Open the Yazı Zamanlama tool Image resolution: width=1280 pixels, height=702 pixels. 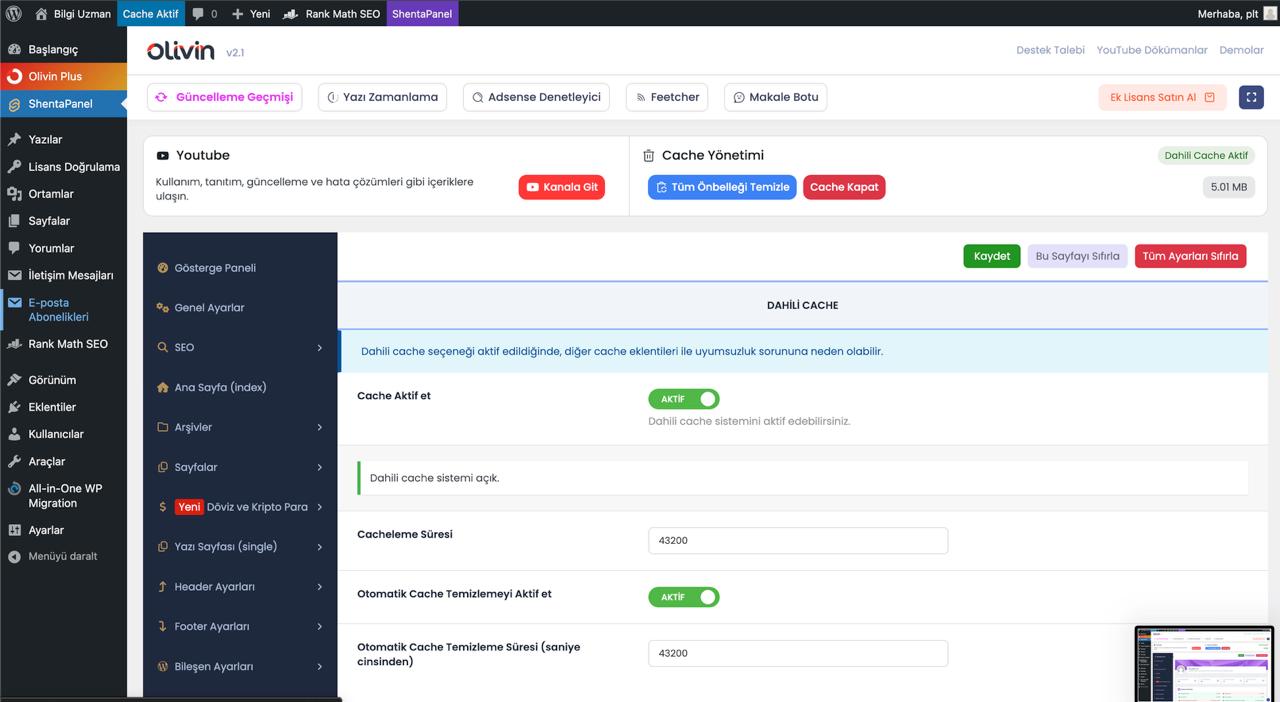tap(382, 97)
